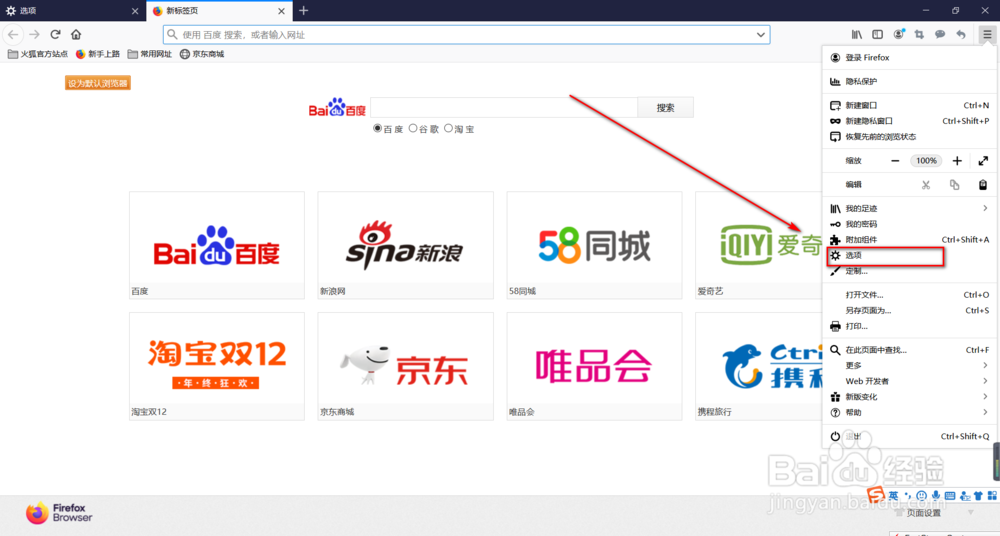Choose 新建隐私窗口 menu item

pyautogui.click(x=909, y=121)
